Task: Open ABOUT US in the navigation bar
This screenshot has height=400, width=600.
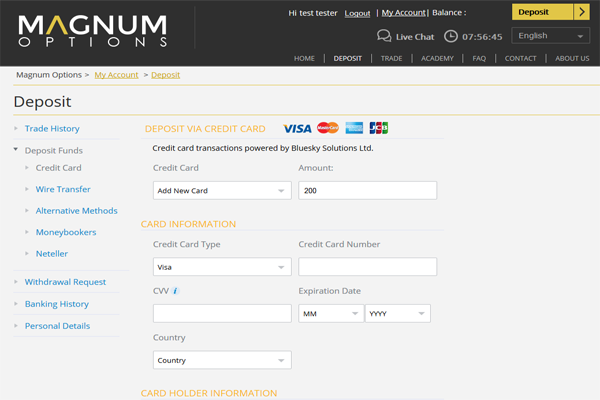Action: point(572,58)
